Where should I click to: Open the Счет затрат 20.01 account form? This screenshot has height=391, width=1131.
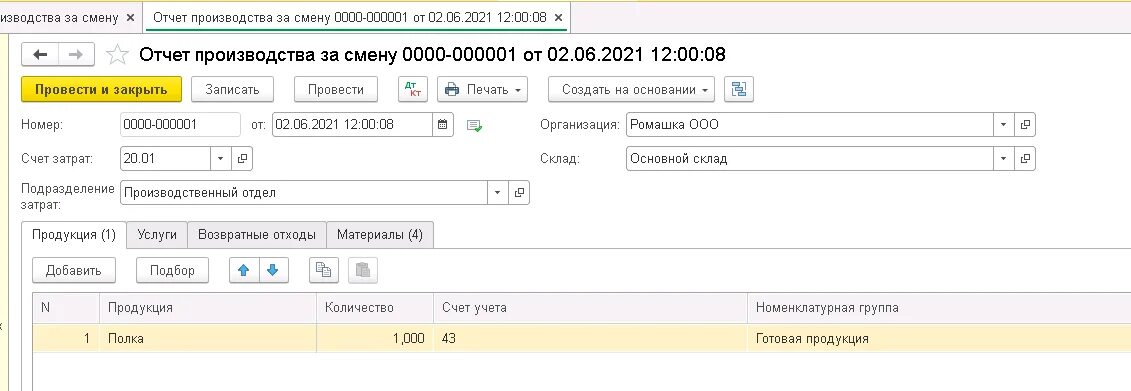pos(242,159)
